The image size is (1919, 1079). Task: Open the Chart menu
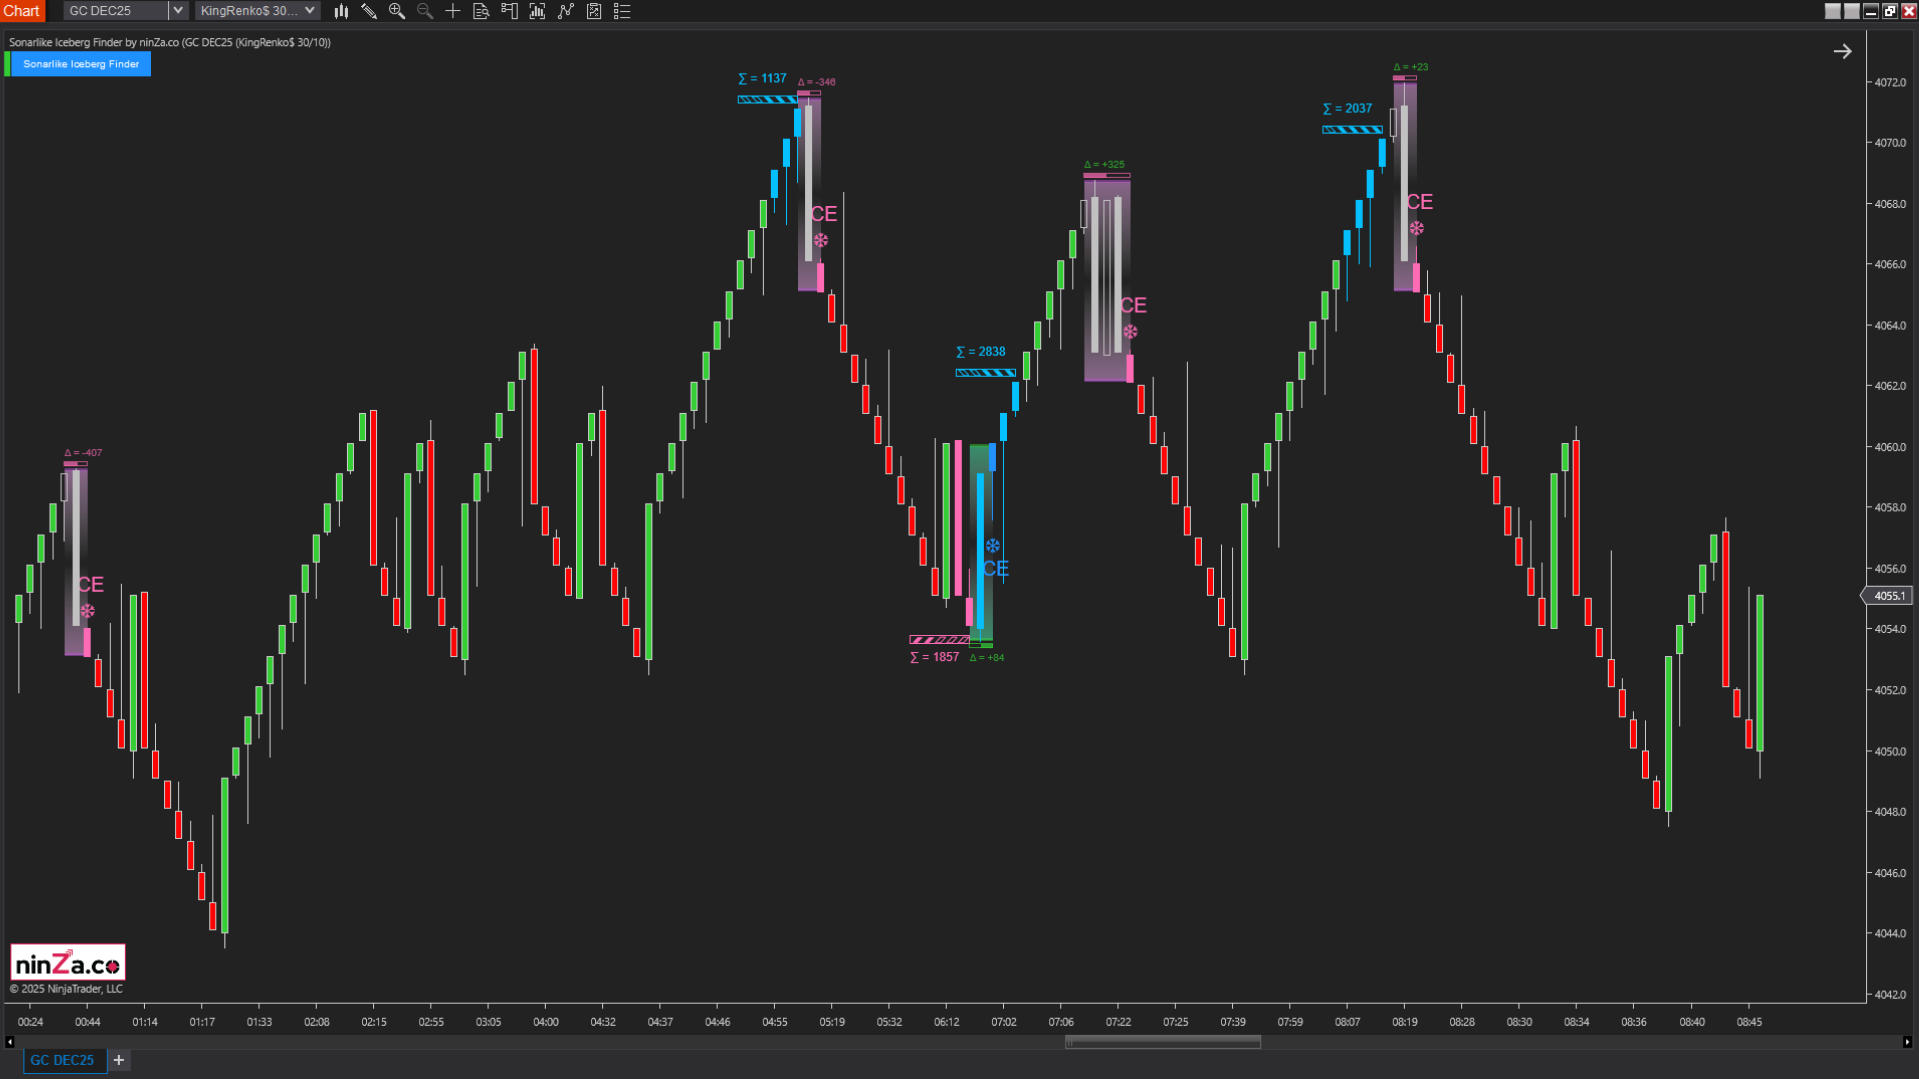click(x=21, y=10)
